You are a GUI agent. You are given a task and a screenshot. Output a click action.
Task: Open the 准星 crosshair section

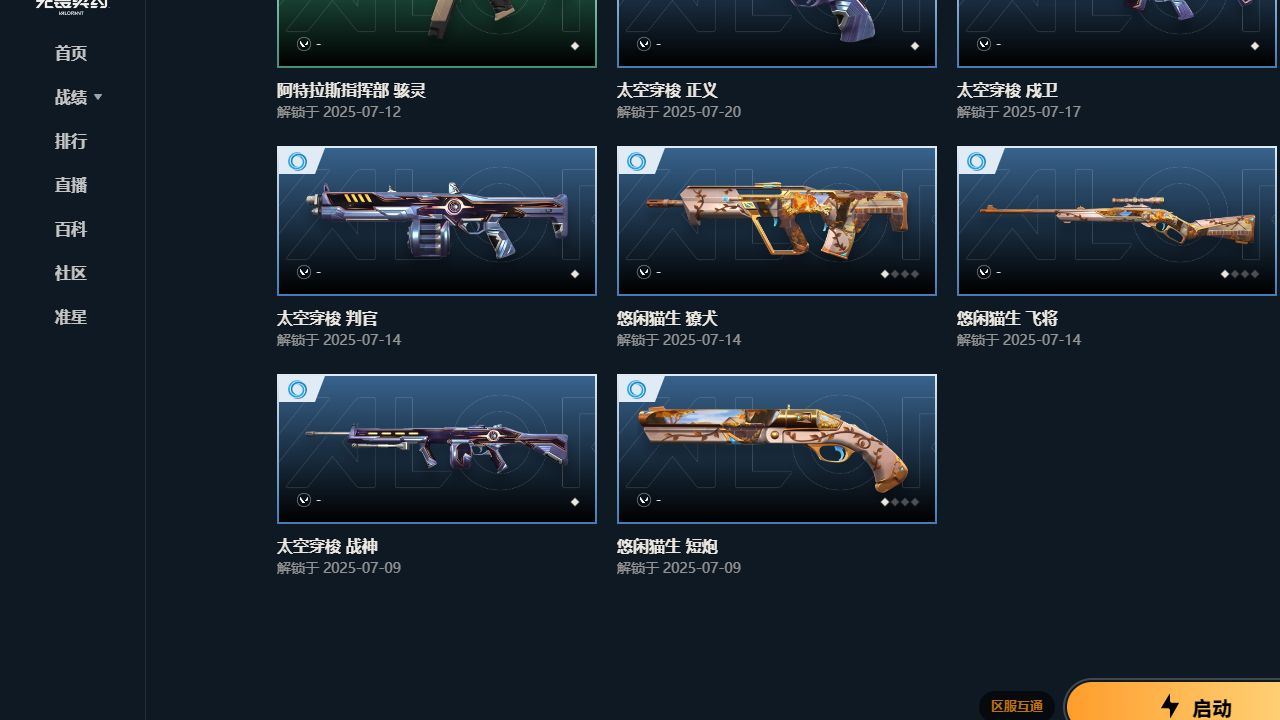click(x=71, y=317)
